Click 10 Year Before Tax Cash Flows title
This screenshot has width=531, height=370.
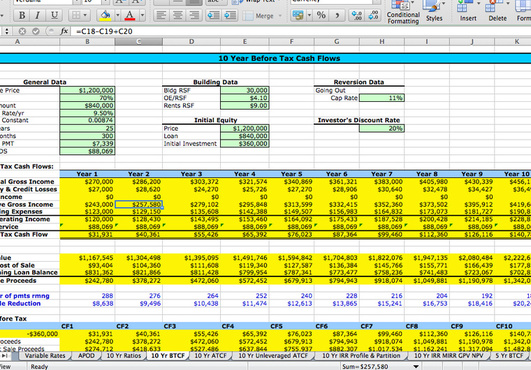279,58
